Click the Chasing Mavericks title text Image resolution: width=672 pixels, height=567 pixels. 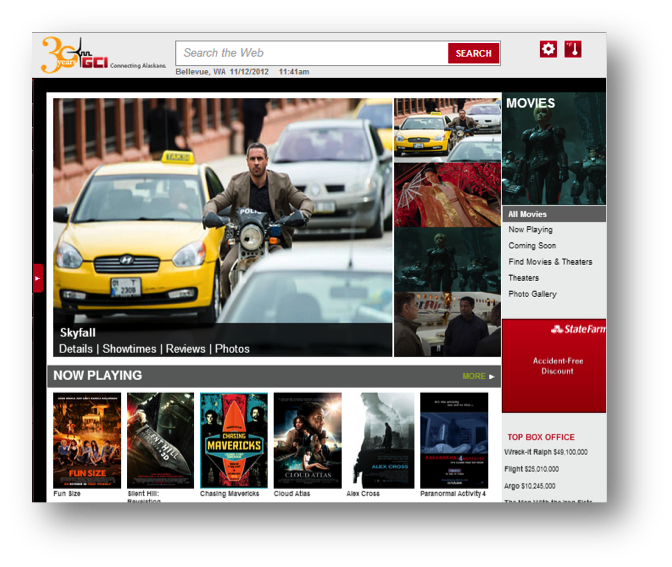click(230, 494)
